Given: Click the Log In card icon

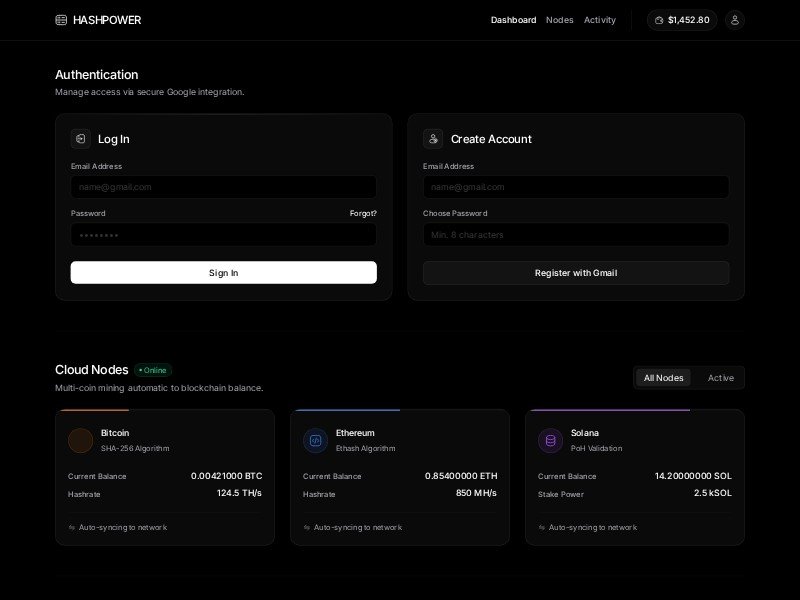Looking at the screenshot, I should pos(81,139).
